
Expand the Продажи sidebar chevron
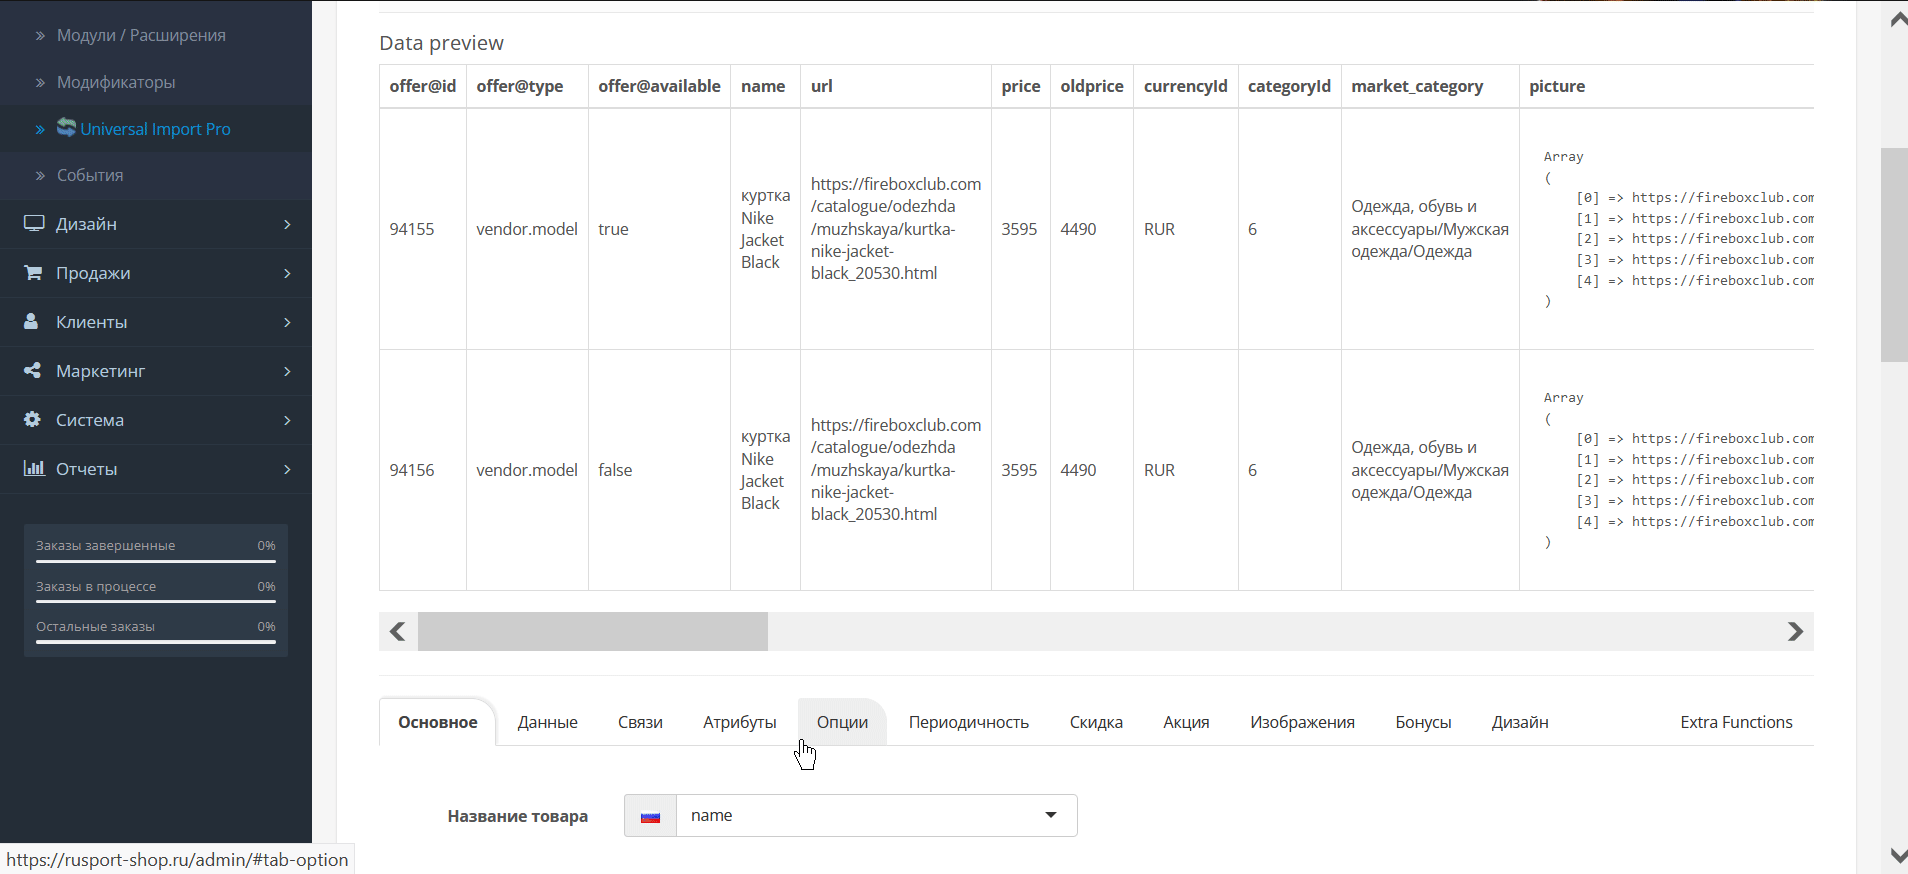click(287, 273)
